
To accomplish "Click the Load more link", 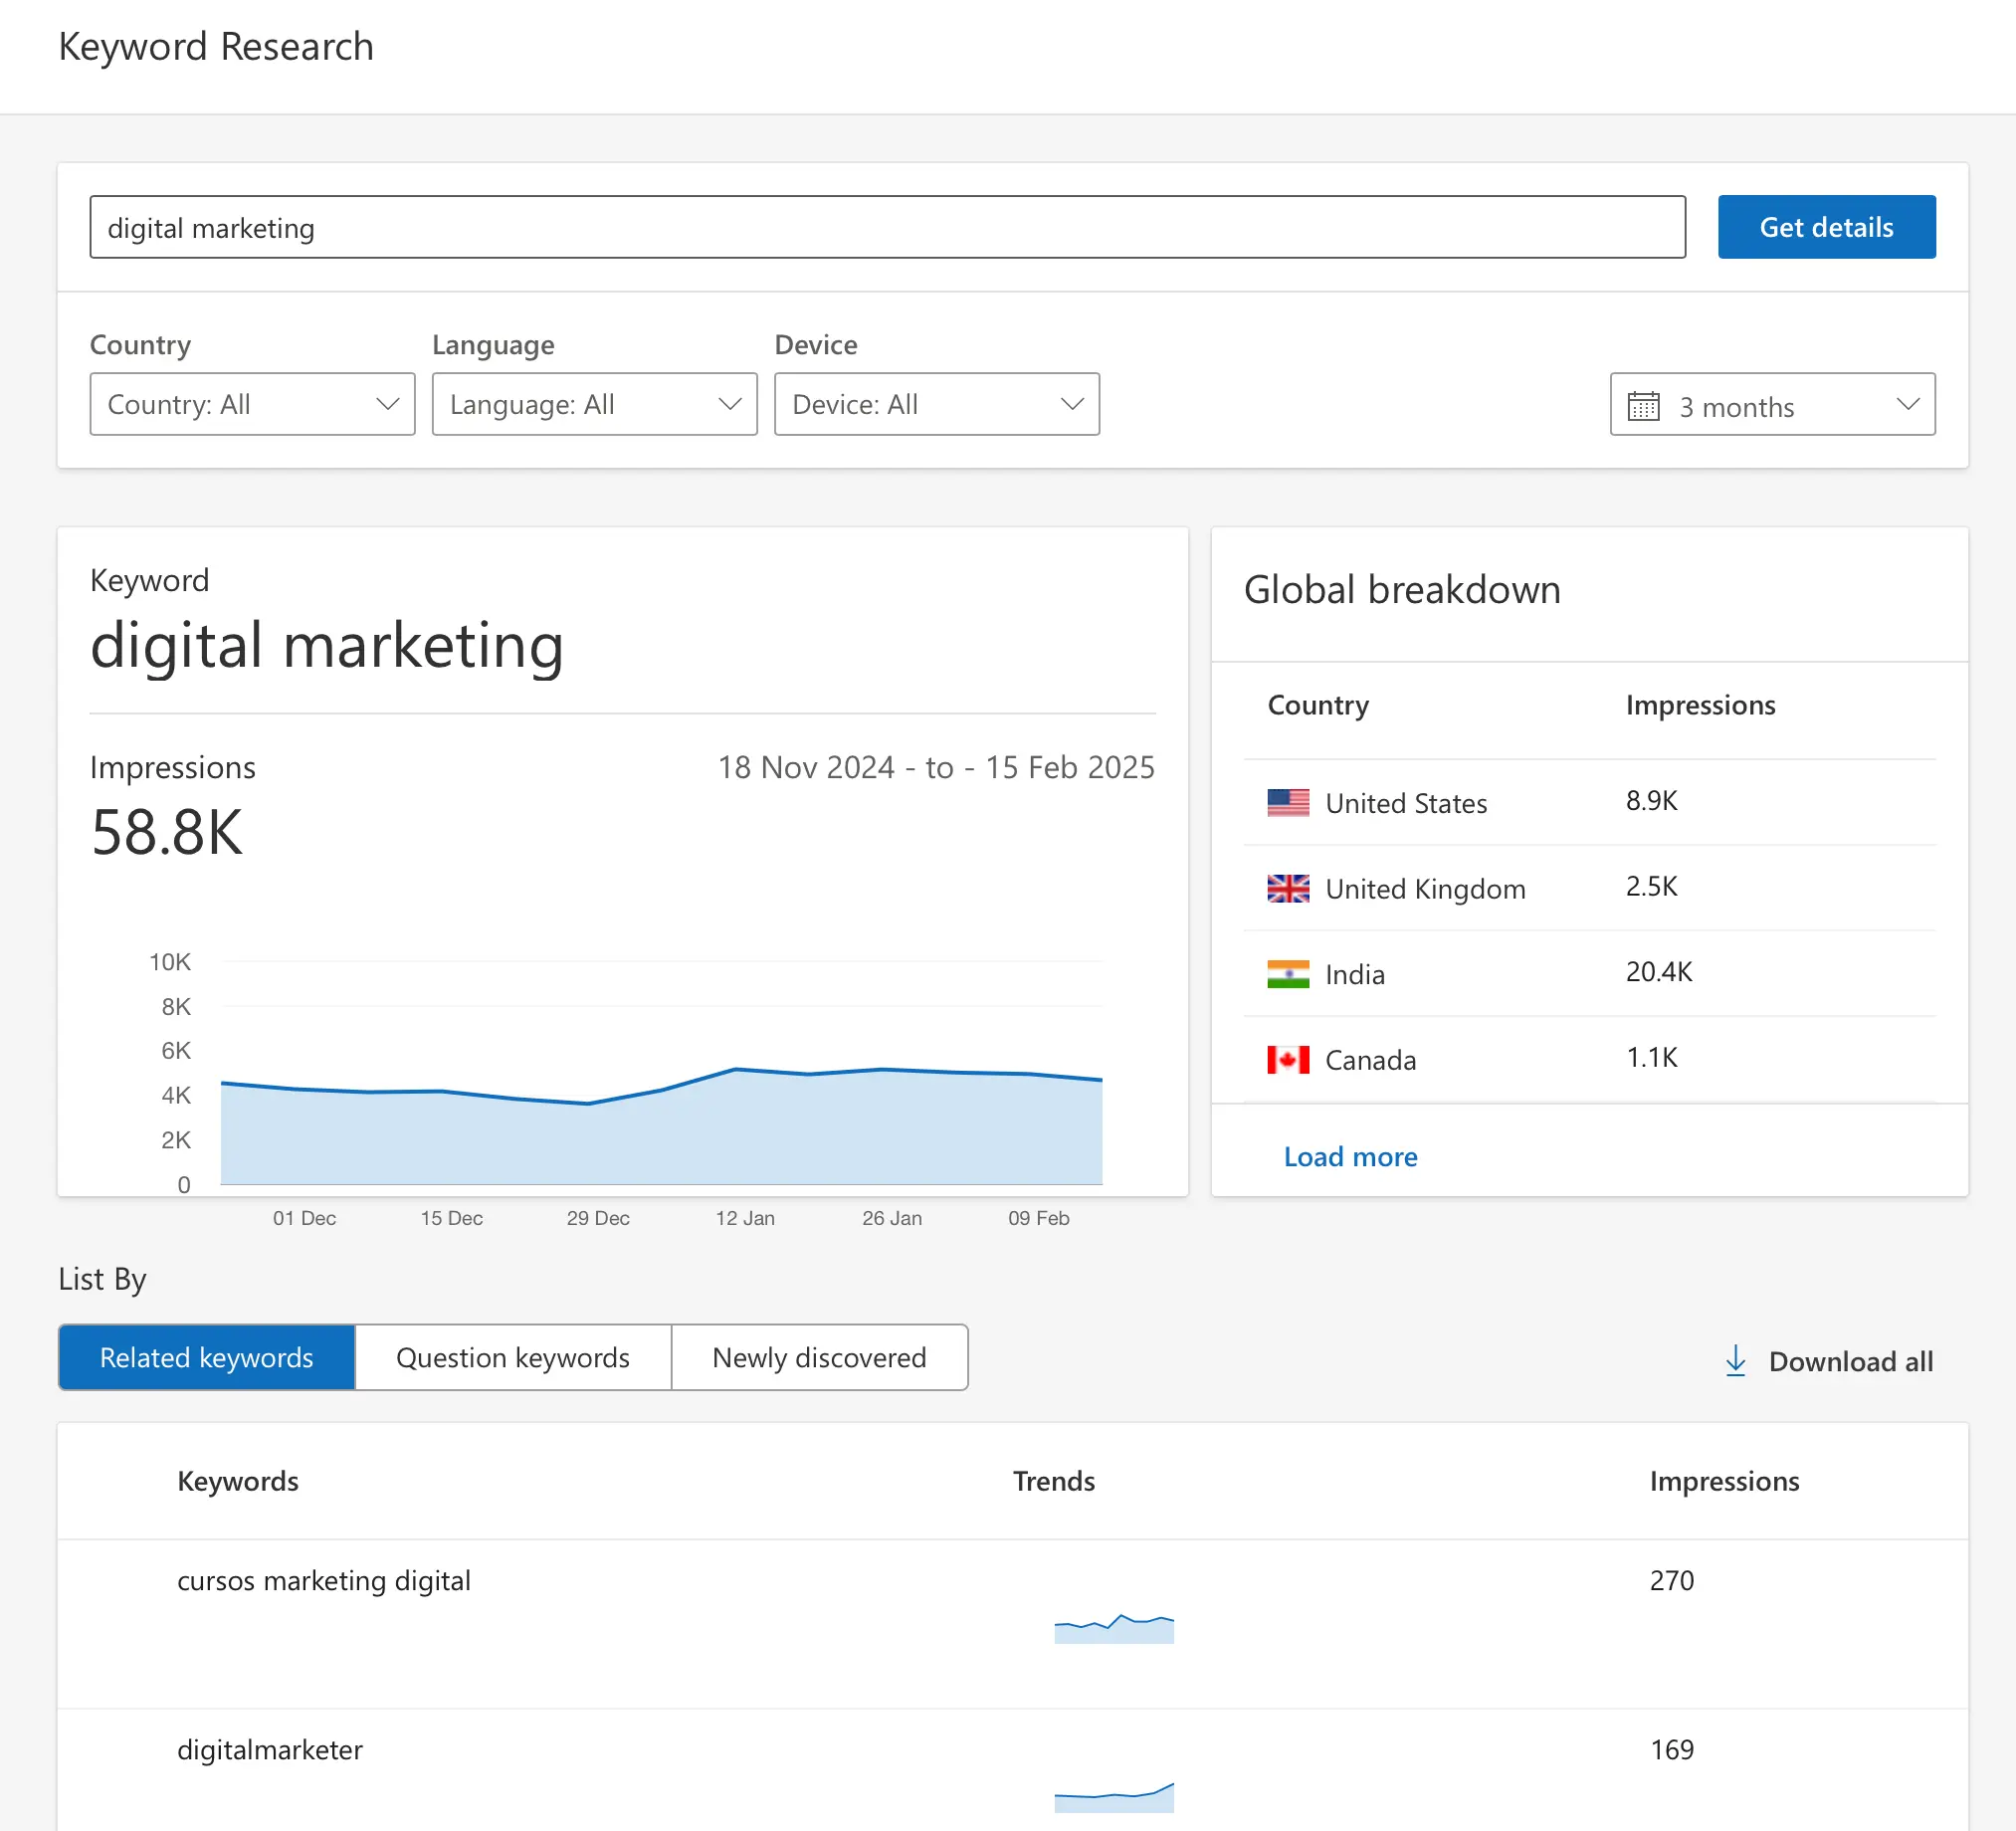I will coord(1350,1156).
